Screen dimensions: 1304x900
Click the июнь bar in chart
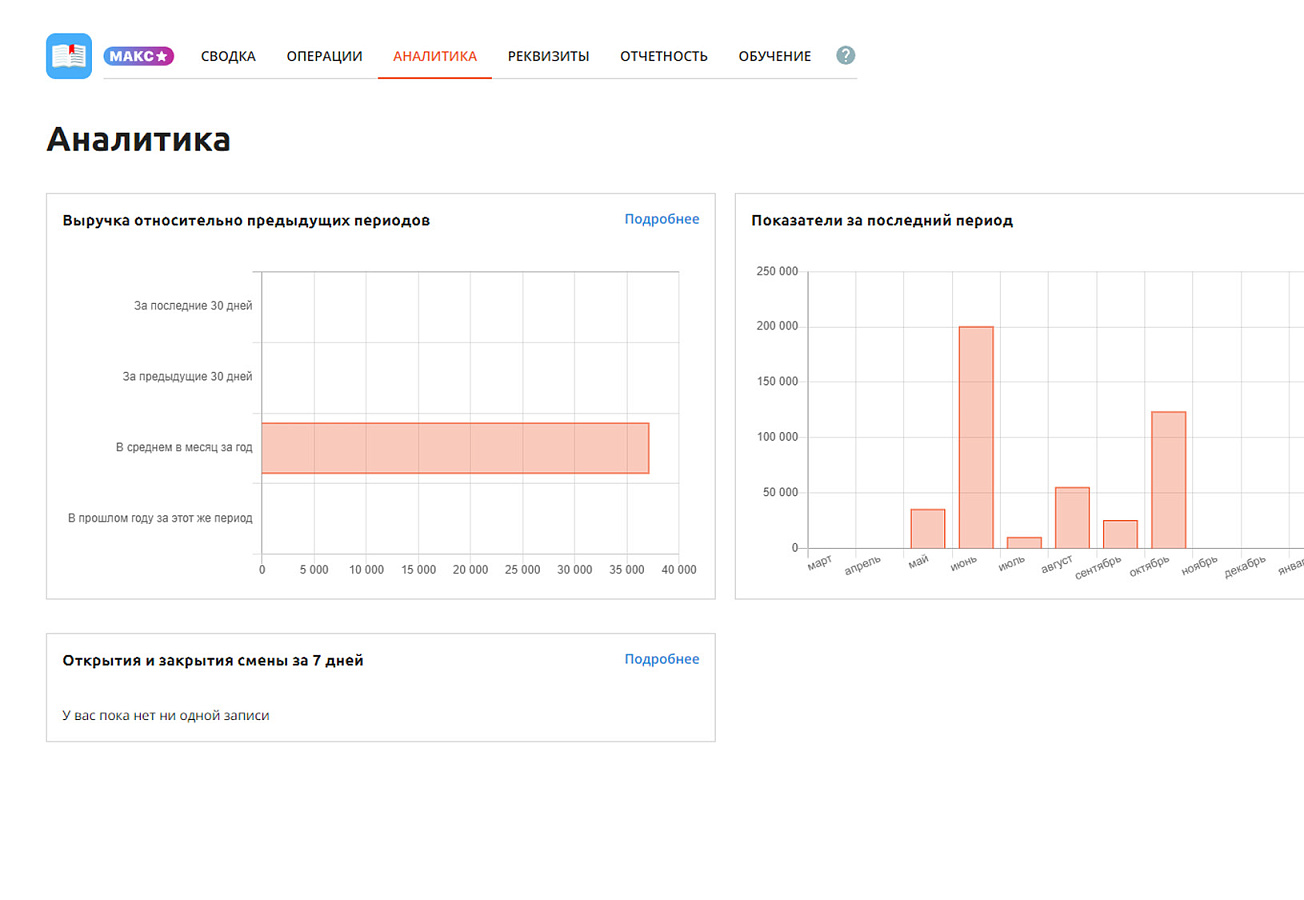tap(976, 437)
